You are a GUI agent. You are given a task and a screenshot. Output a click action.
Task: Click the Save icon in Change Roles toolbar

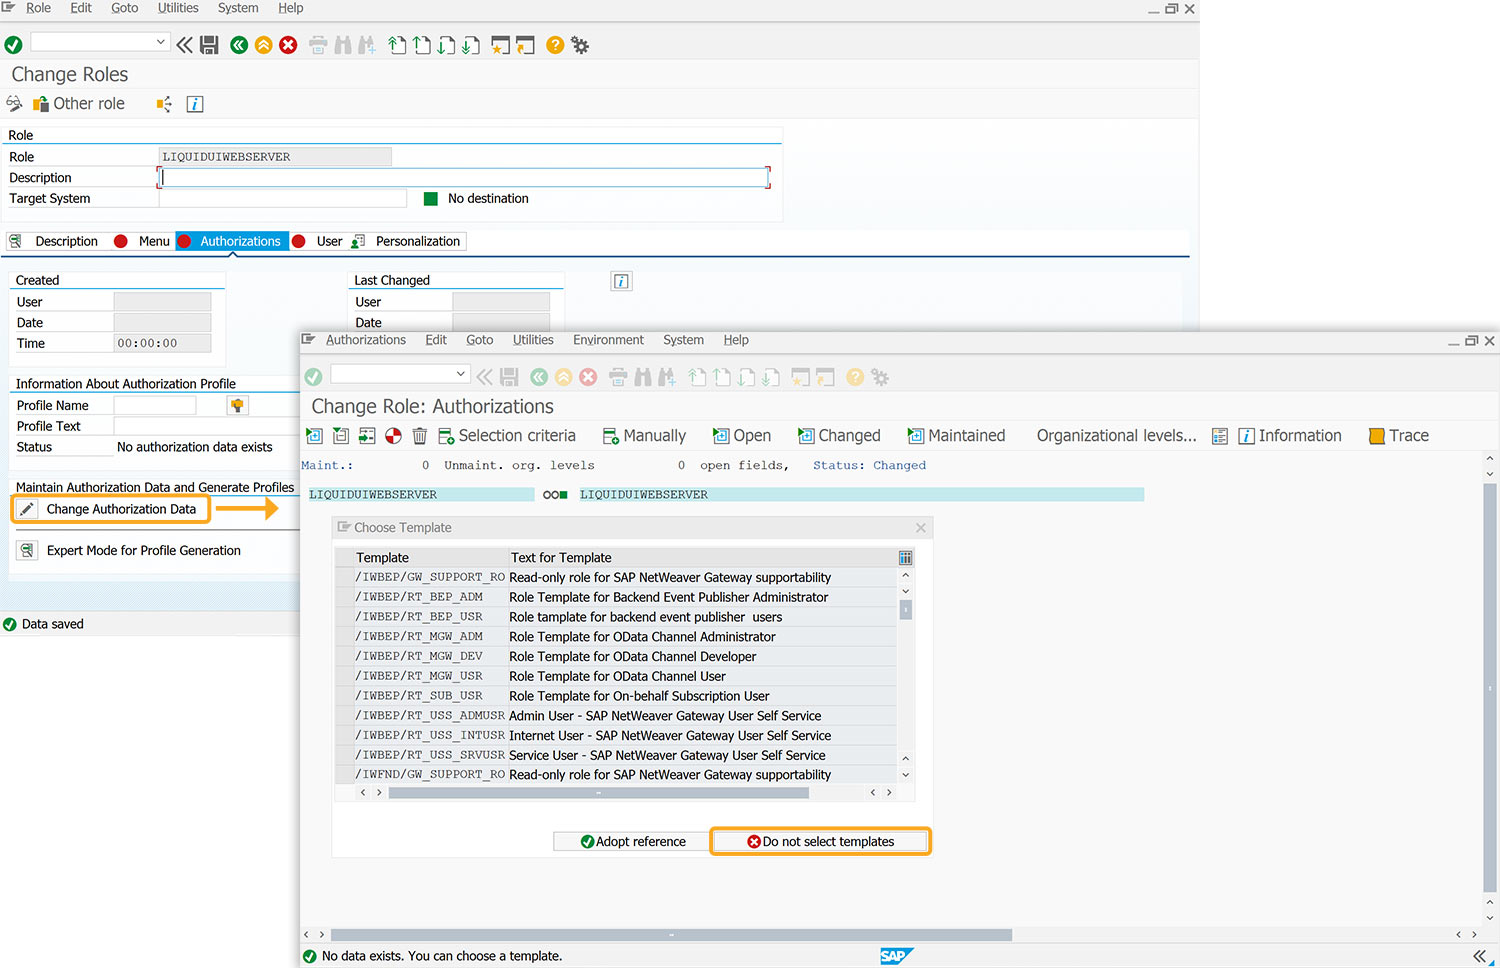click(209, 45)
